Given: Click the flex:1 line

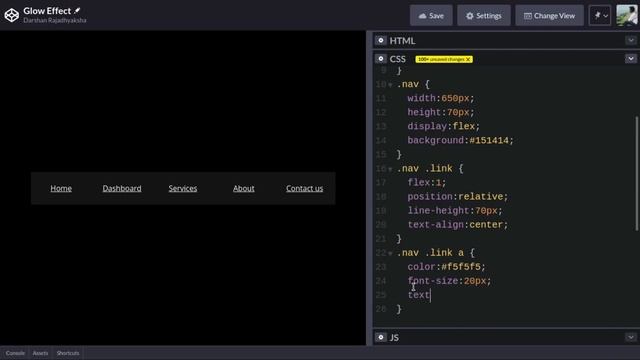Looking at the screenshot, I should coord(427,182).
